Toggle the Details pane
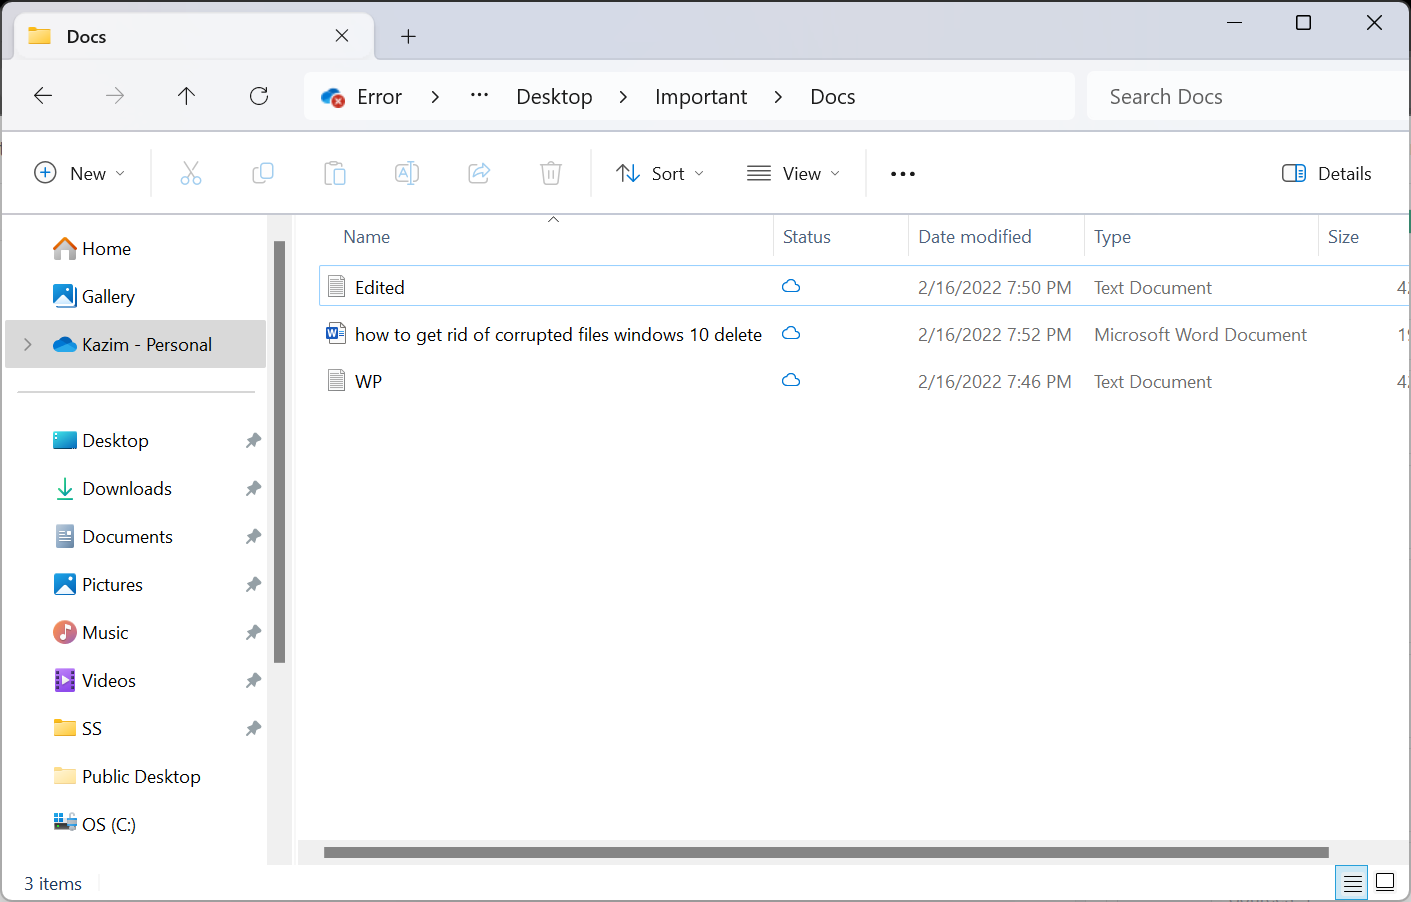The height and width of the screenshot is (902, 1411). [x=1326, y=173]
